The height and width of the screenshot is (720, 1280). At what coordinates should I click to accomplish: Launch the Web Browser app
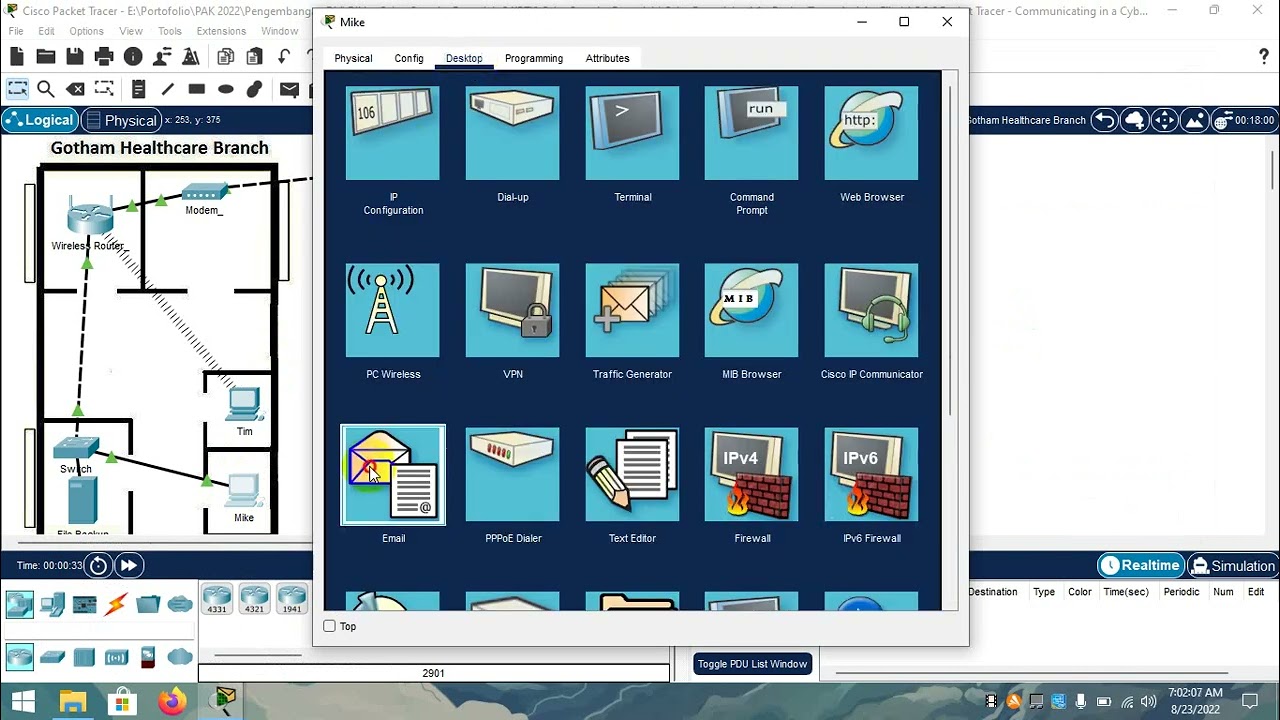872,133
